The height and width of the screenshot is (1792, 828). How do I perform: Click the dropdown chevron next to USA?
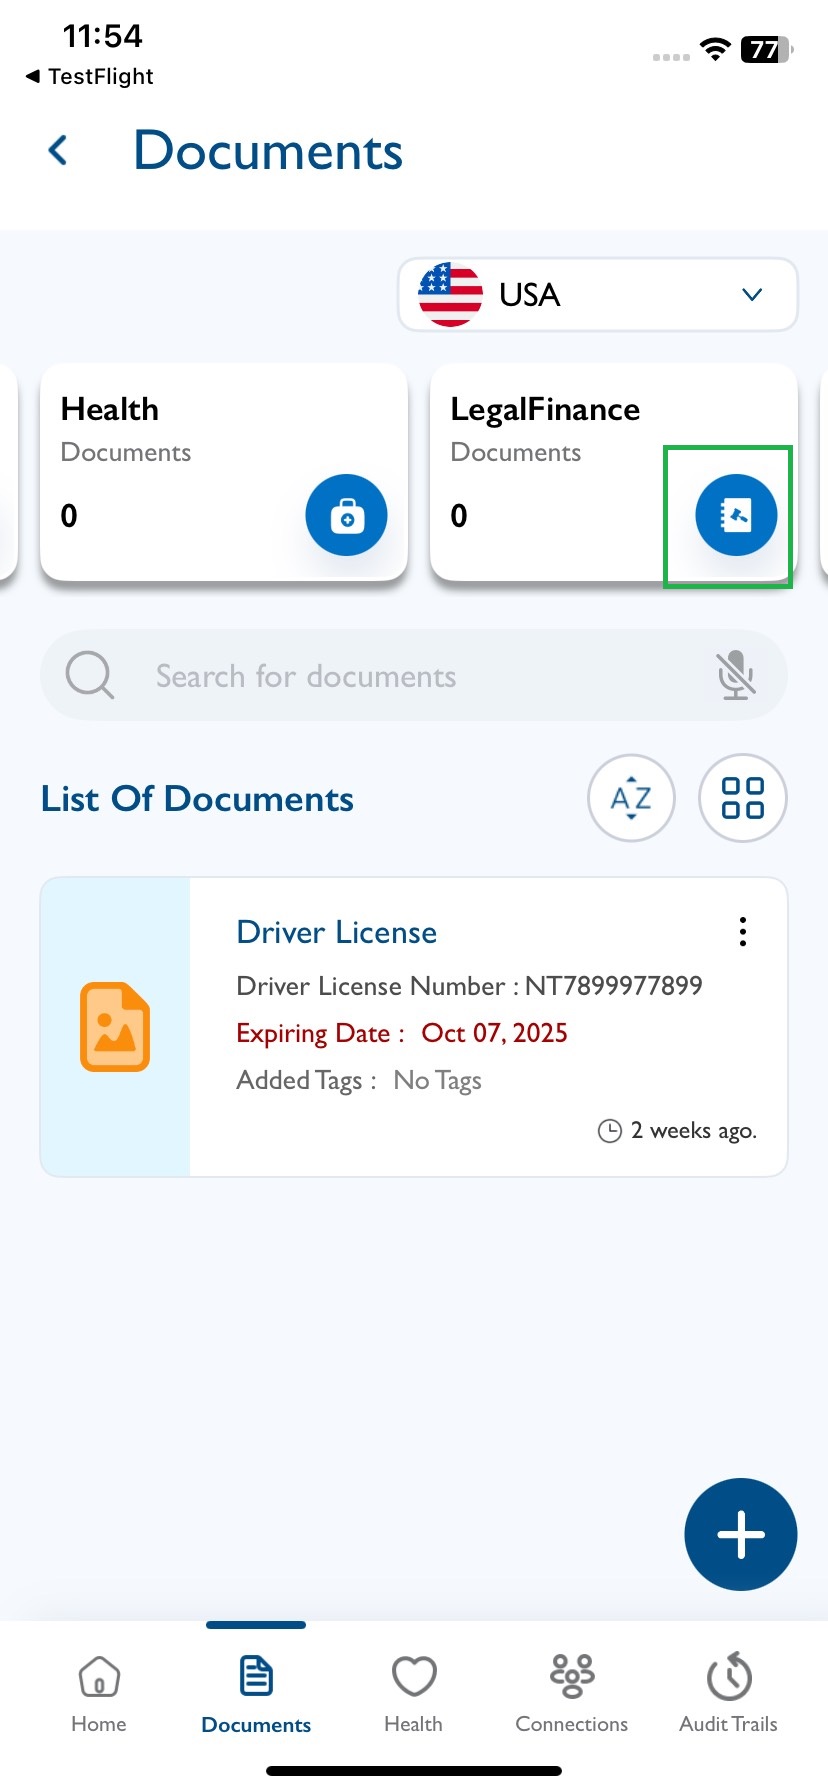[x=752, y=295]
